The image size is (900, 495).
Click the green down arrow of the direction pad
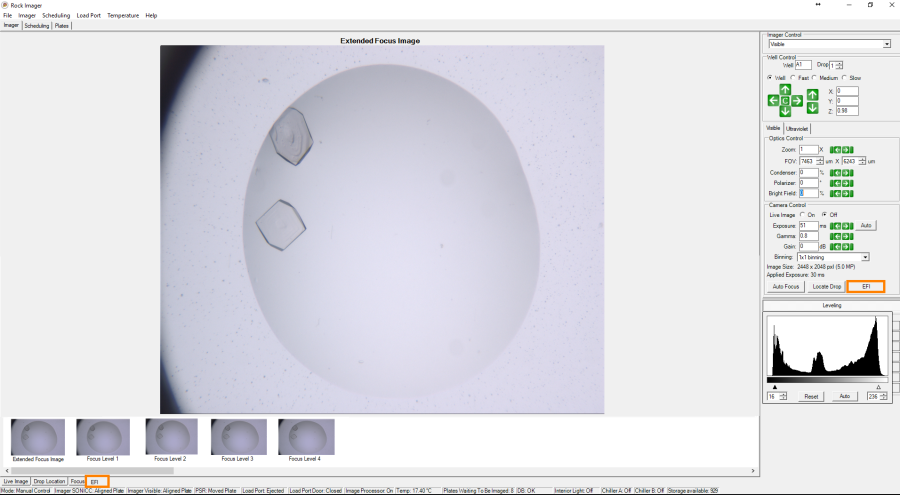click(785, 112)
